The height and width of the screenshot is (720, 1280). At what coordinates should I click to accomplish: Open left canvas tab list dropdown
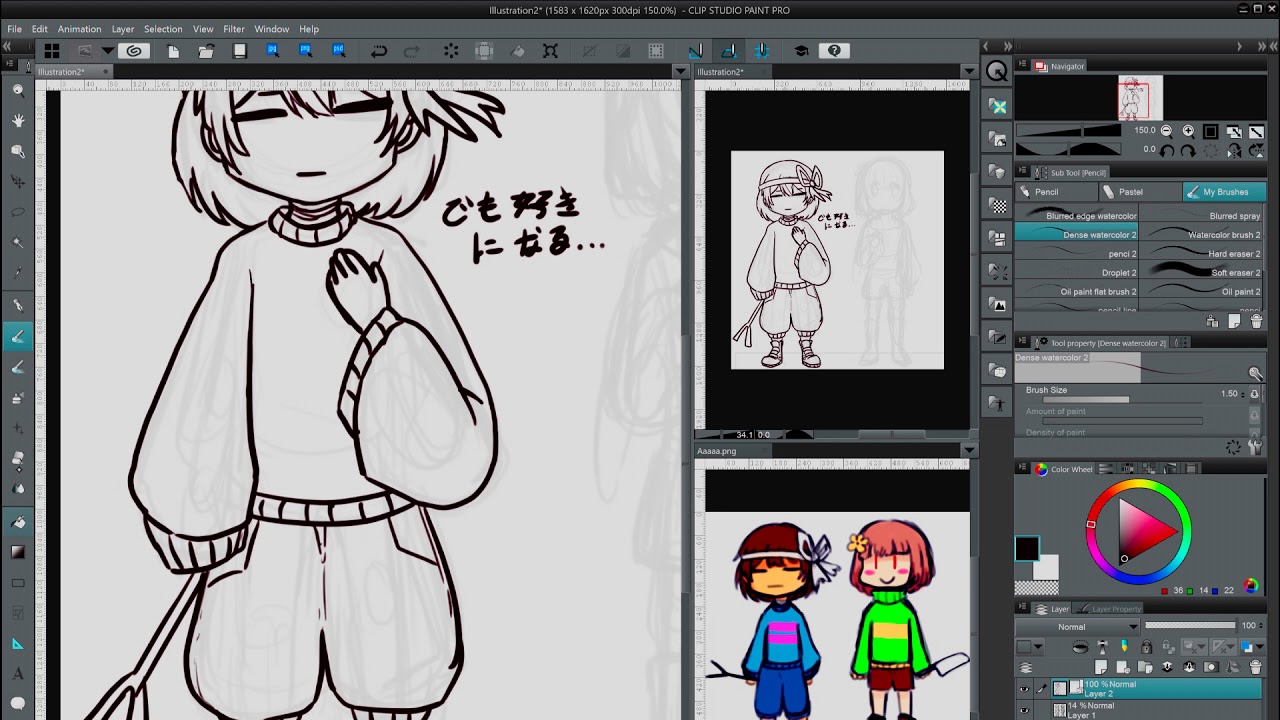(681, 72)
